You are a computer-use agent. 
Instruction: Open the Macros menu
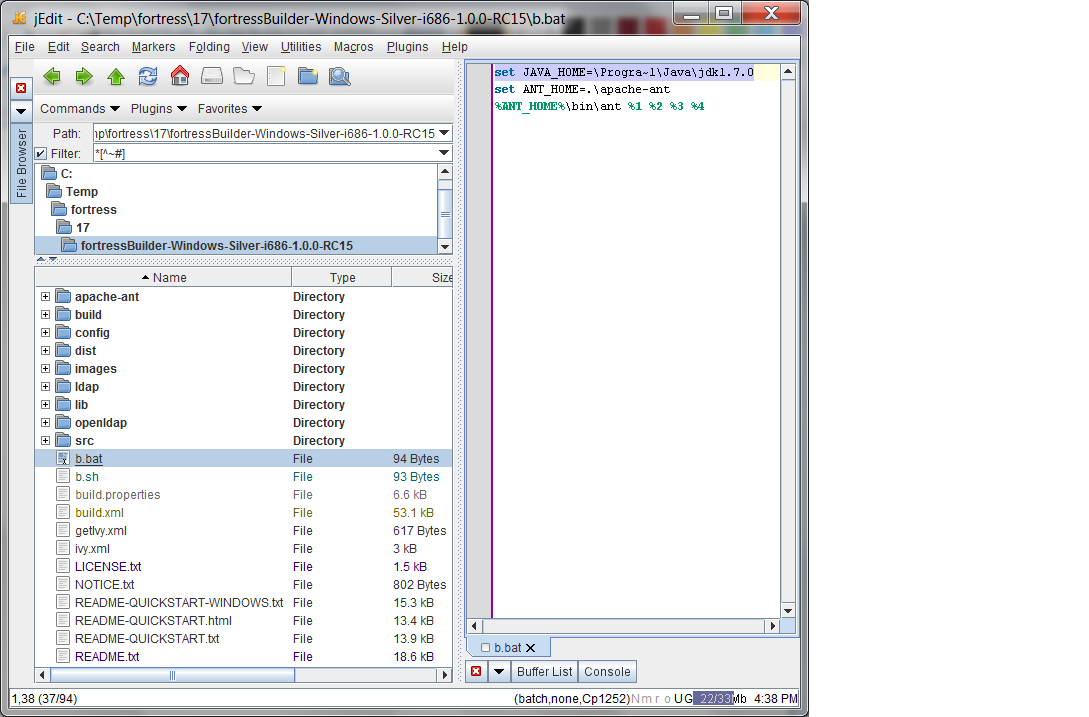tap(353, 47)
